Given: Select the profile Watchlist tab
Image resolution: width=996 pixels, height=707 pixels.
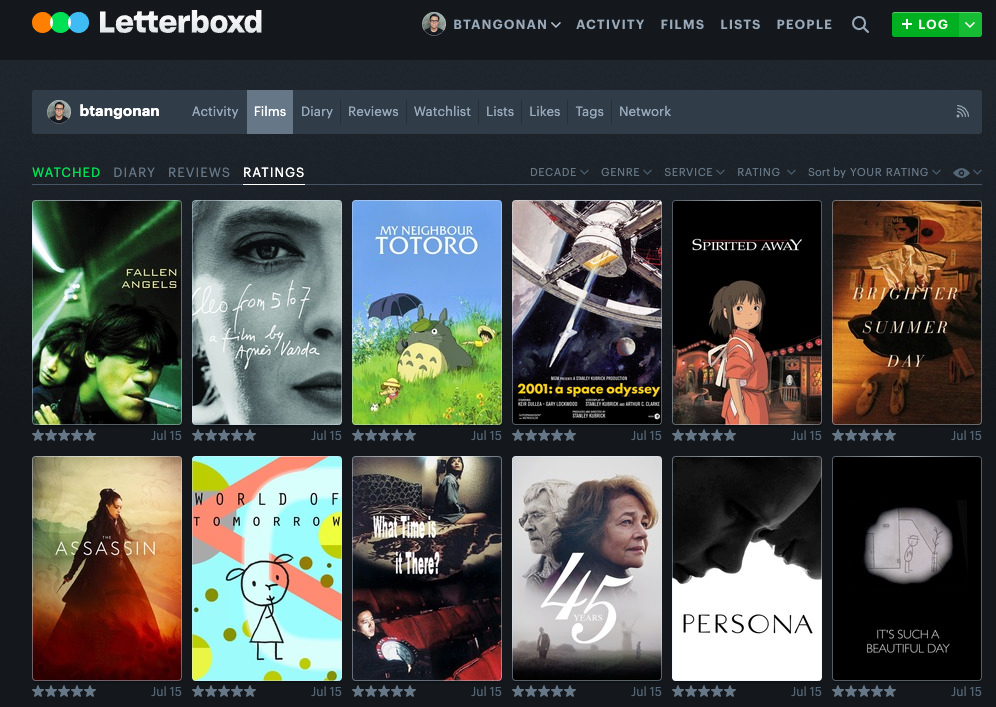Looking at the screenshot, I should click(x=442, y=112).
